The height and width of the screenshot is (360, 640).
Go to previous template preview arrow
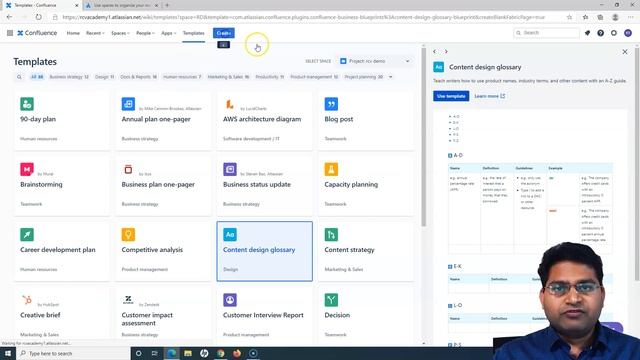coord(435,51)
